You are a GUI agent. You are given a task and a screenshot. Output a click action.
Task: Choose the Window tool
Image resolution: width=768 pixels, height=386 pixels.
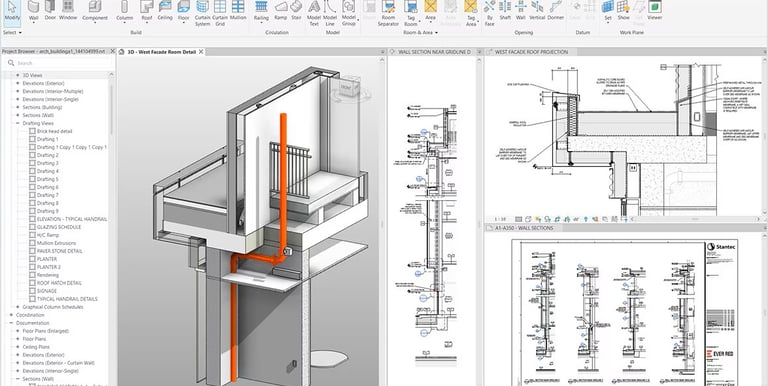[68, 11]
